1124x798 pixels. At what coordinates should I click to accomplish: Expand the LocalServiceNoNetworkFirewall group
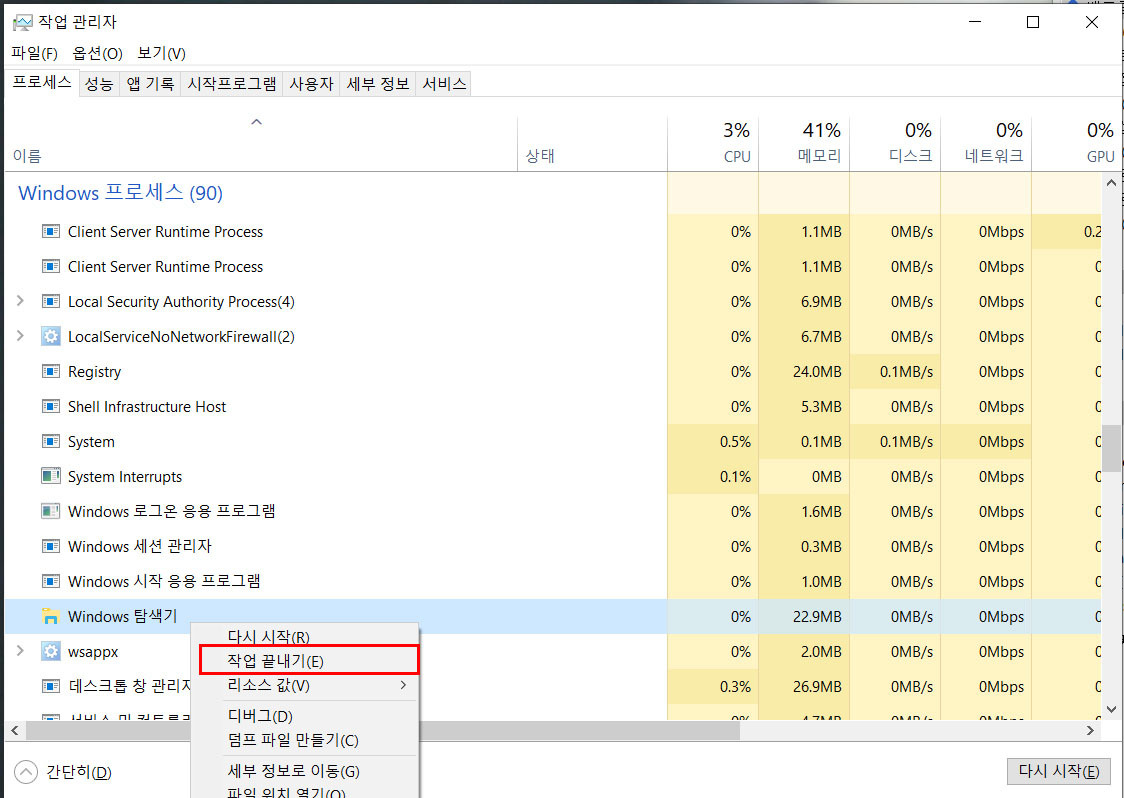(x=20, y=336)
